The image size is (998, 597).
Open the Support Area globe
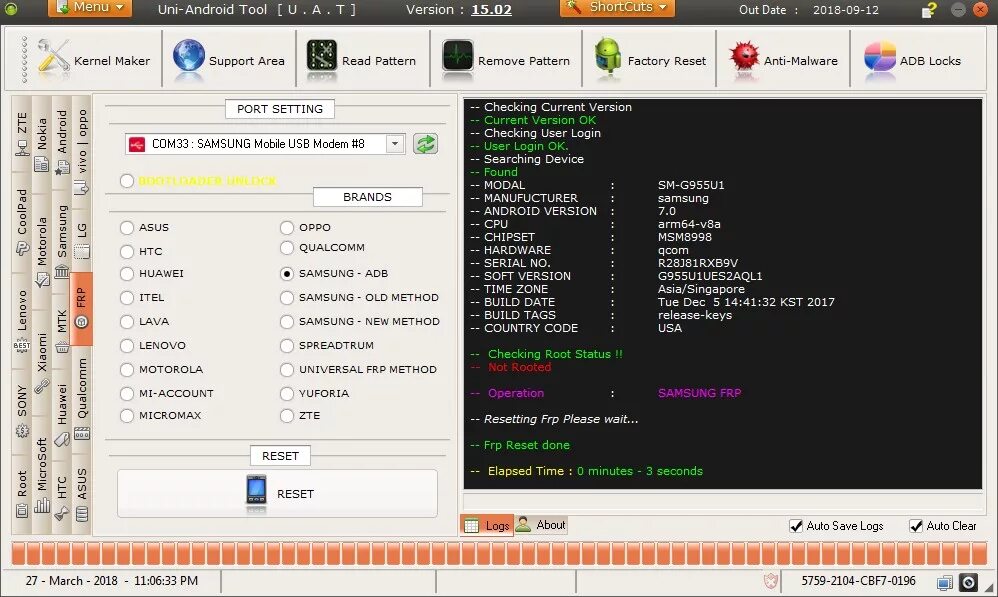tap(228, 60)
